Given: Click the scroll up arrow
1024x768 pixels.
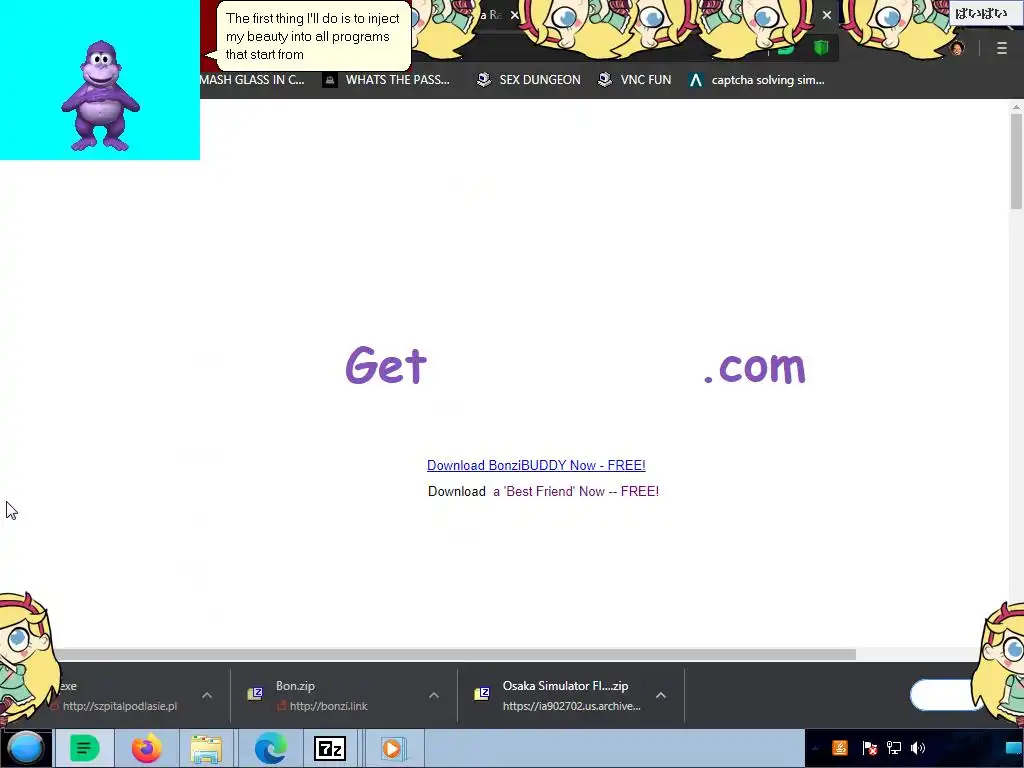Looking at the screenshot, I should point(1016,106).
